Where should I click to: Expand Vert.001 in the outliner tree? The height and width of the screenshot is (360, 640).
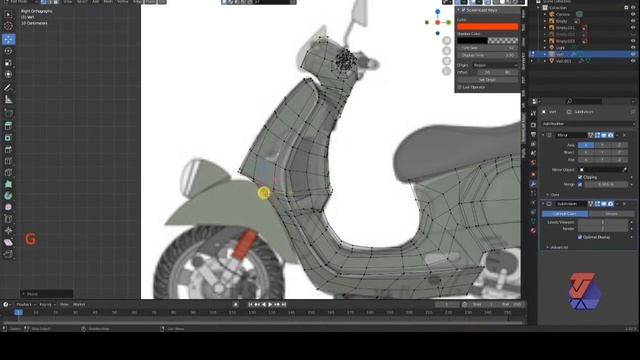pyautogui.click(x=545, y=61)
